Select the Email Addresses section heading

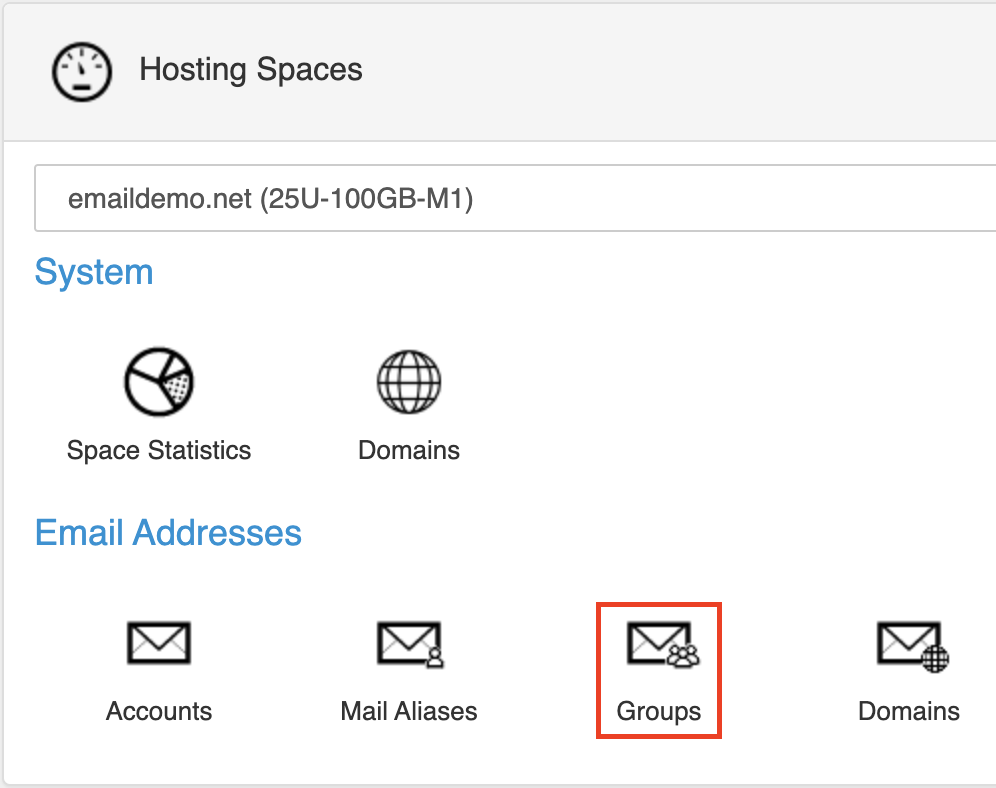point(168,532)
